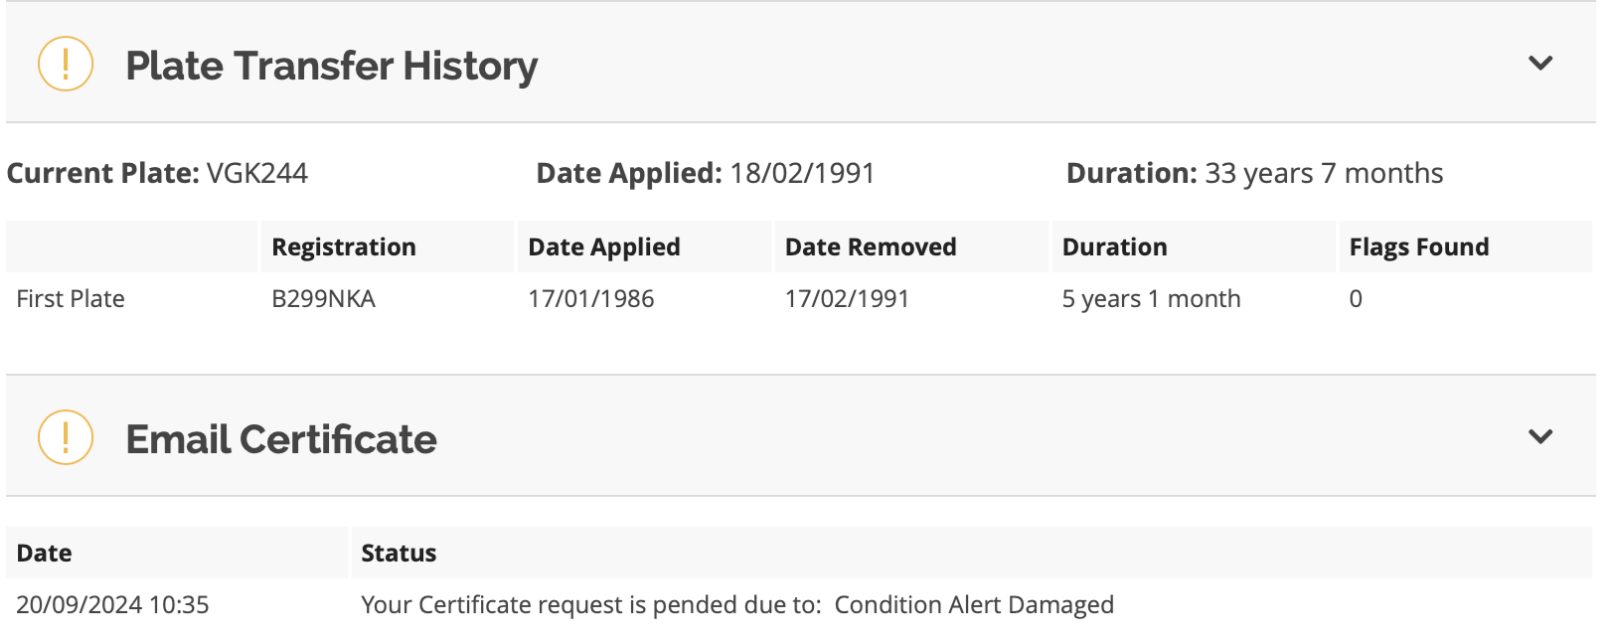Select the First Plate row label

(x=71, y=299)
